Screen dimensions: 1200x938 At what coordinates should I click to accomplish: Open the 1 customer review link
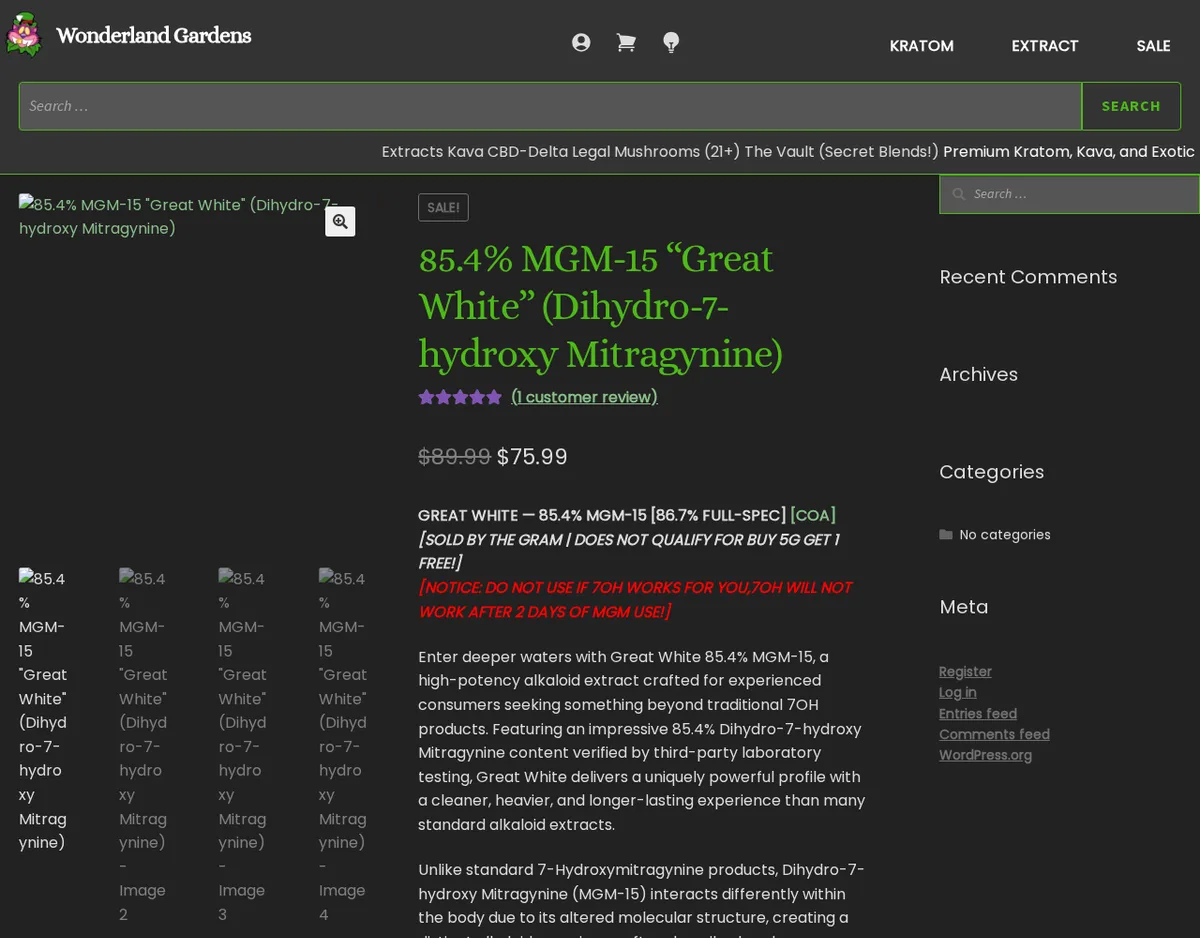pos(584,397)
